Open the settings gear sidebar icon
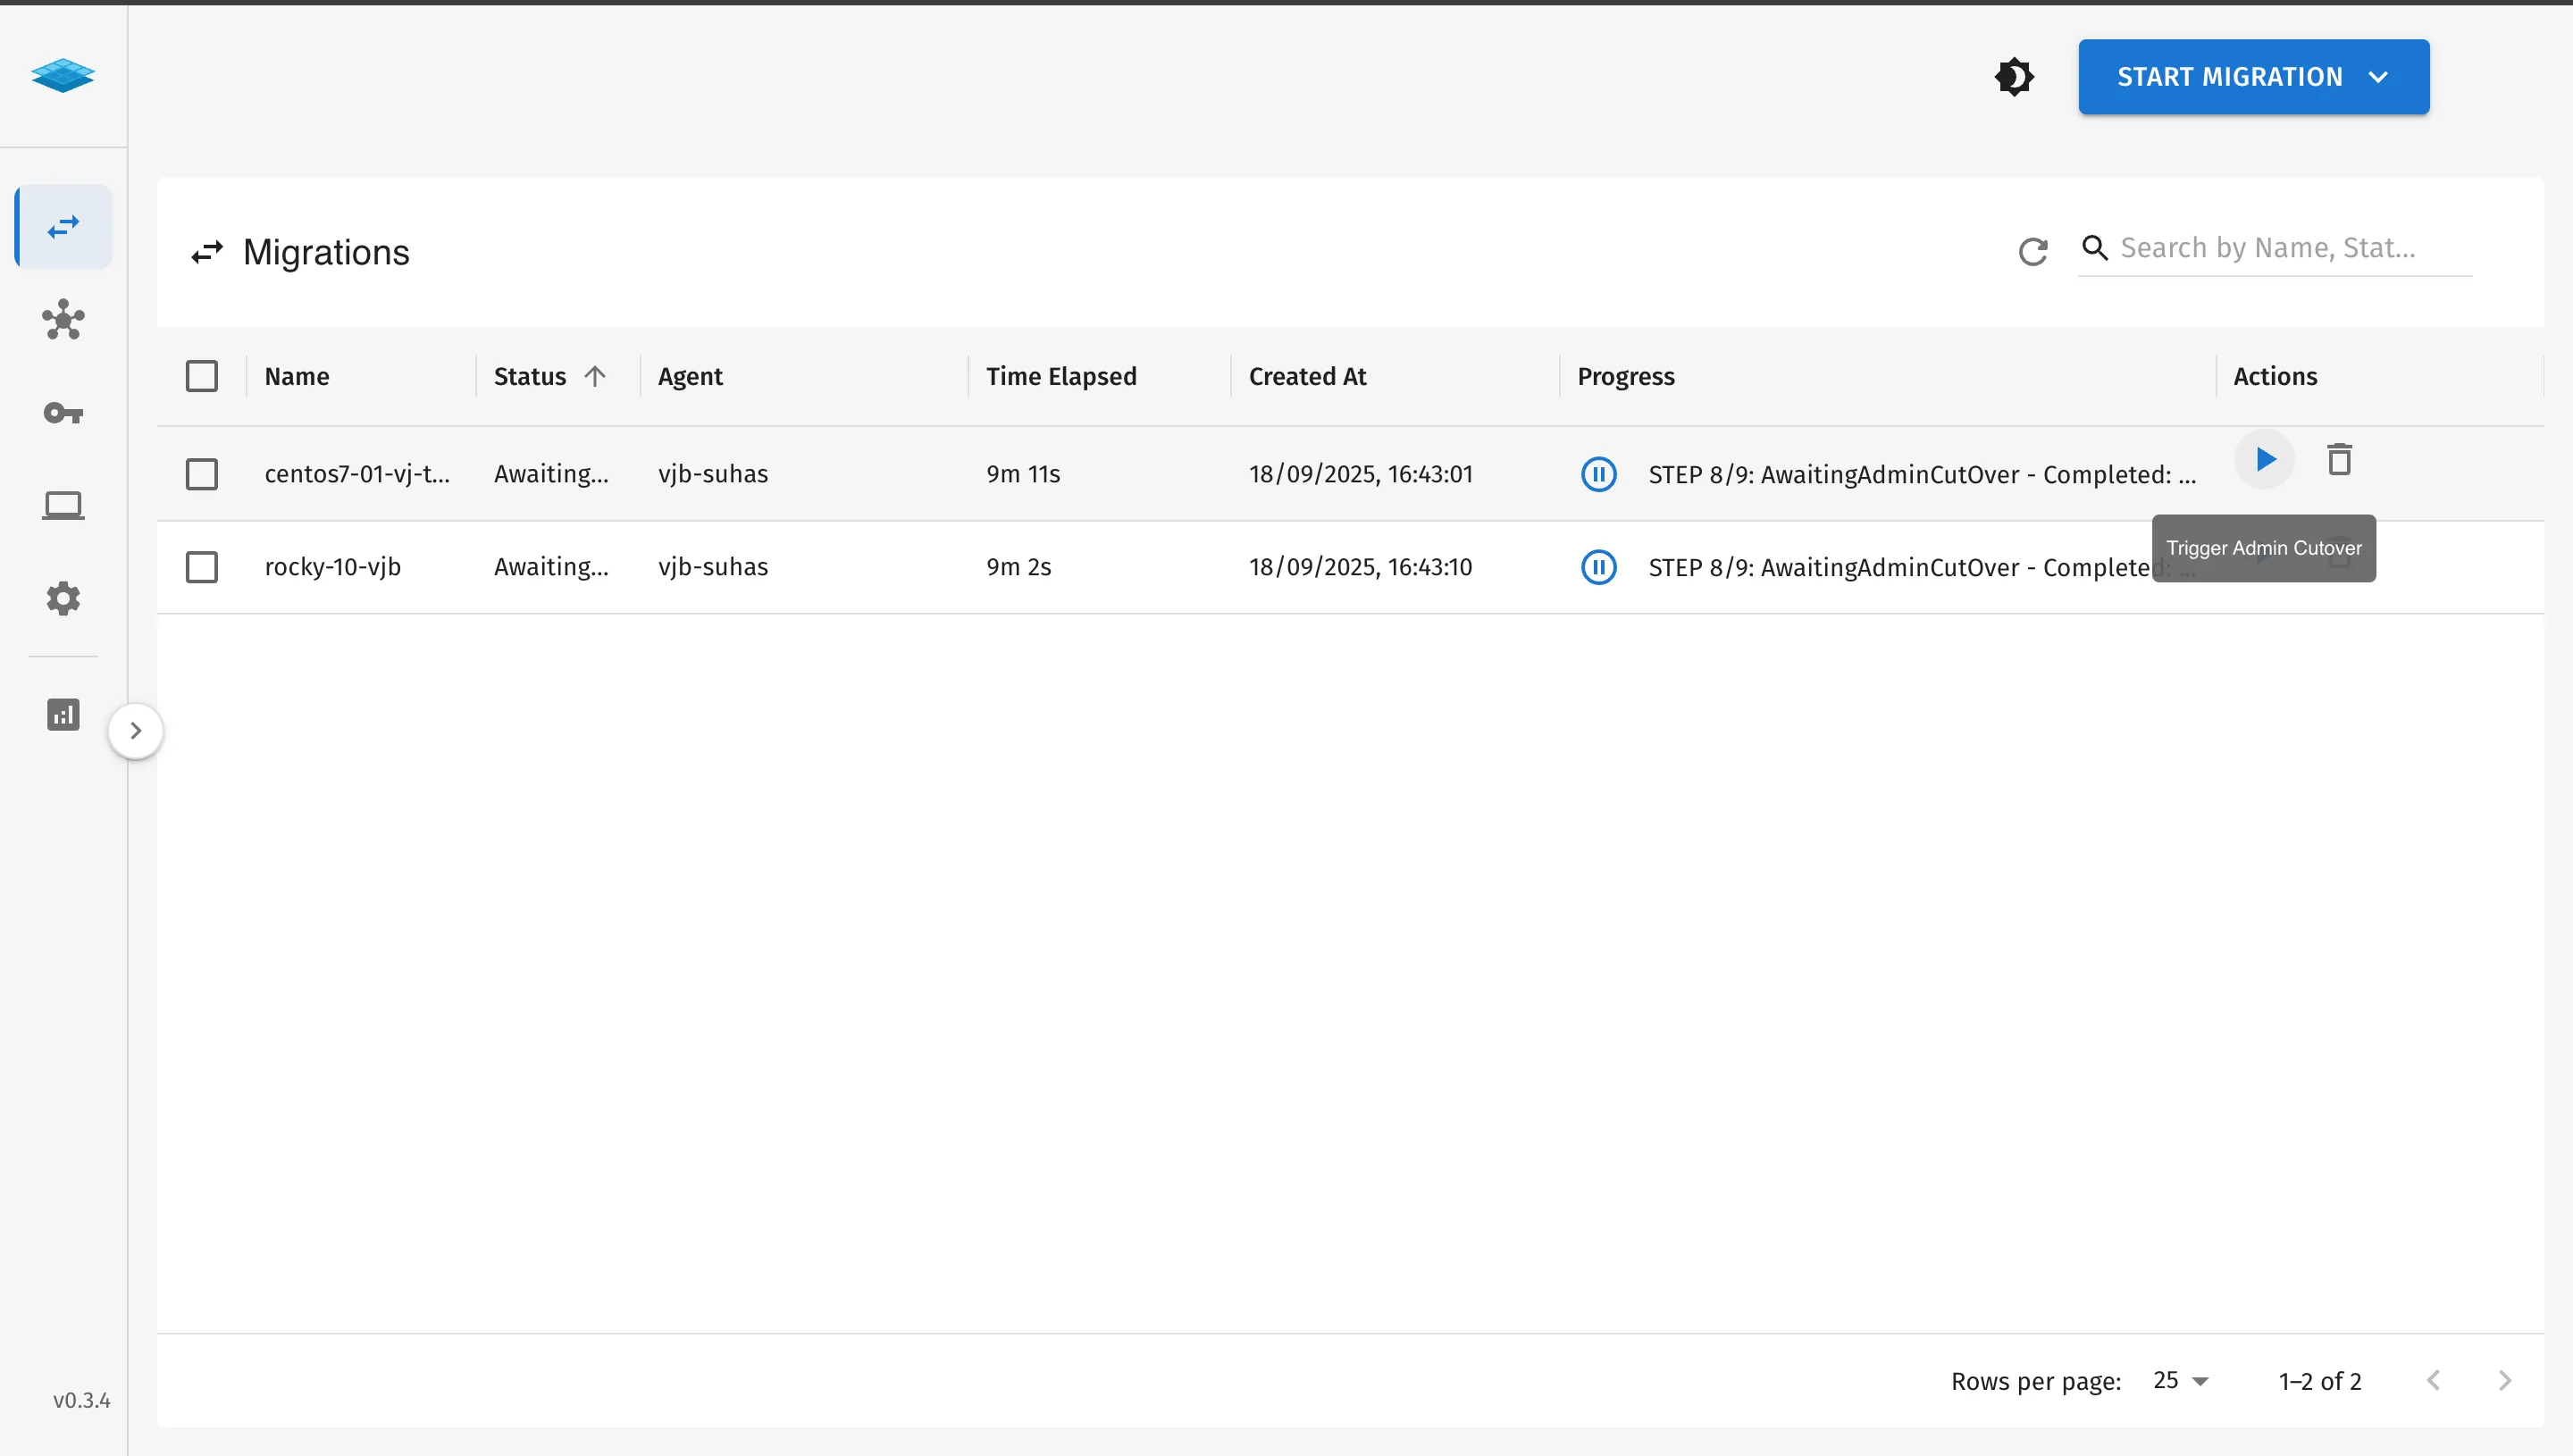Screen dimensions: 2573x1456 (x=63, y=598)
